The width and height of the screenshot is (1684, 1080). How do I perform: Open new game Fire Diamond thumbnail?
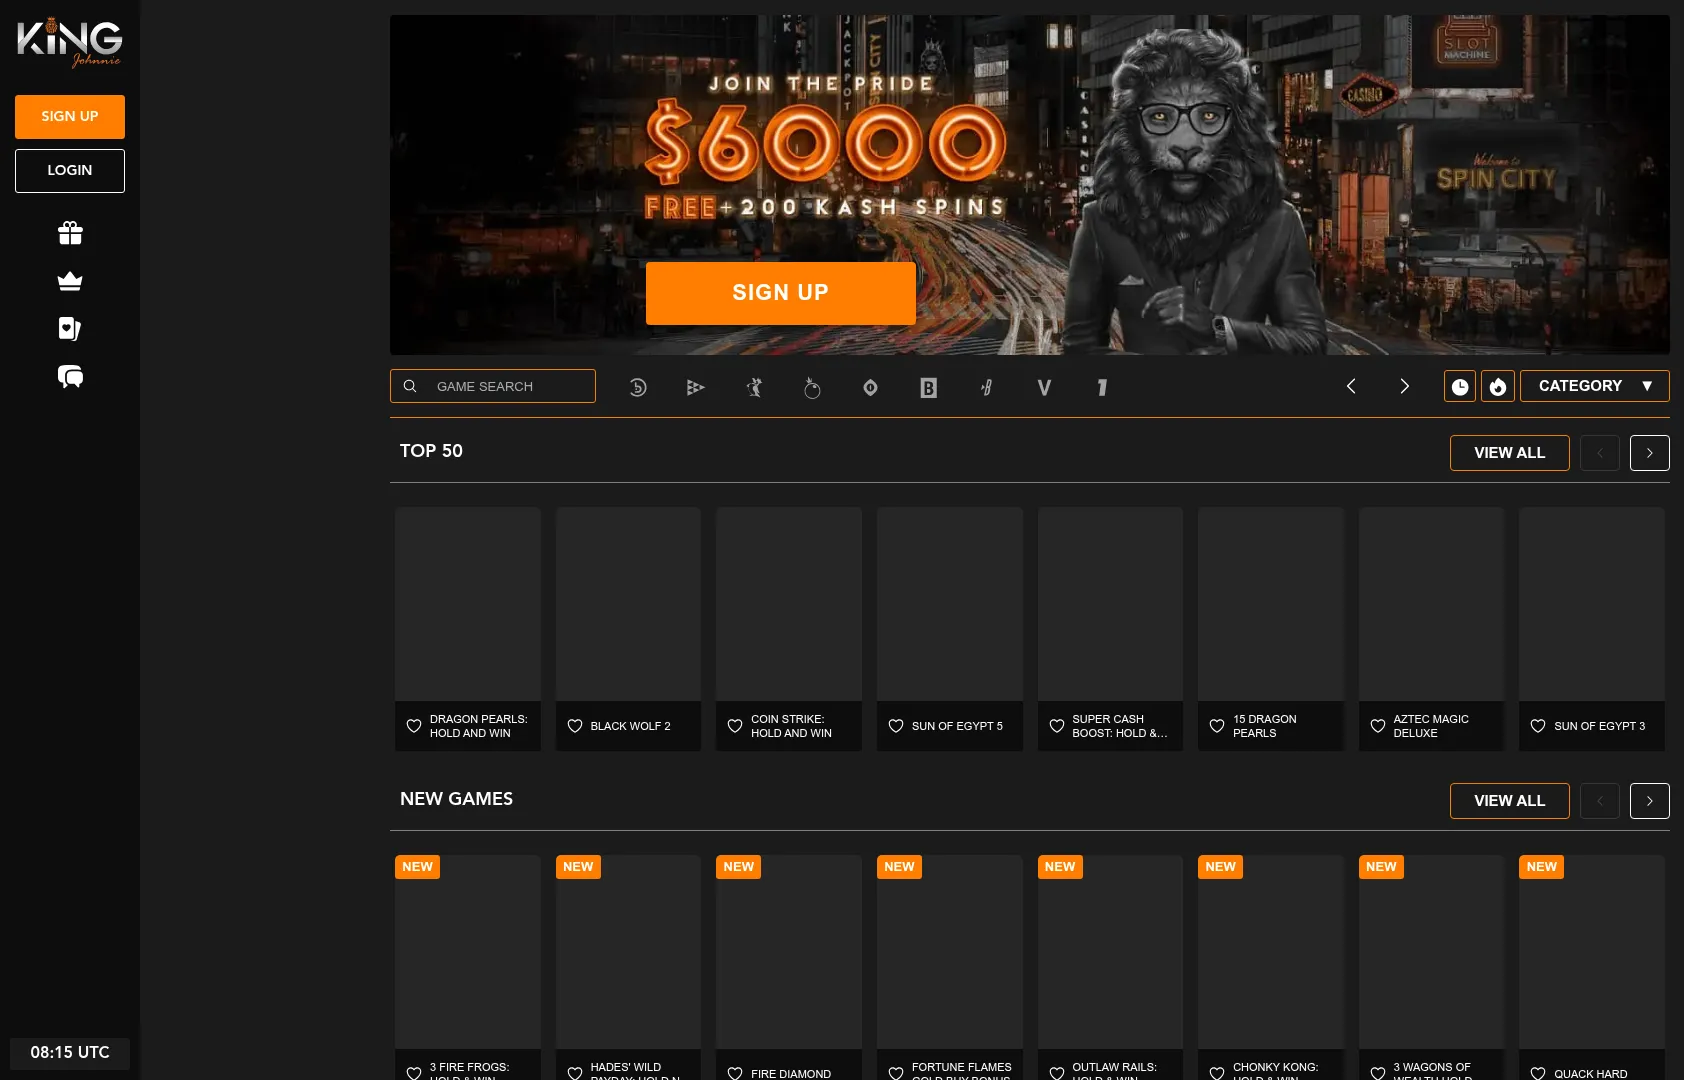pos(789,952)
